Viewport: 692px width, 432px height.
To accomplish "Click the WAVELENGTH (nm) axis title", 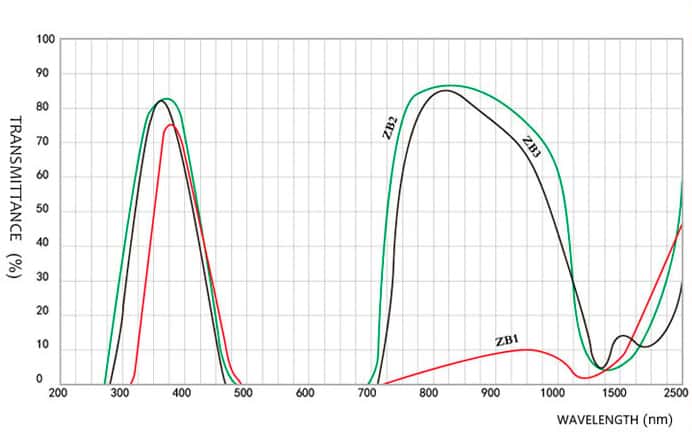I will point(614,419).
